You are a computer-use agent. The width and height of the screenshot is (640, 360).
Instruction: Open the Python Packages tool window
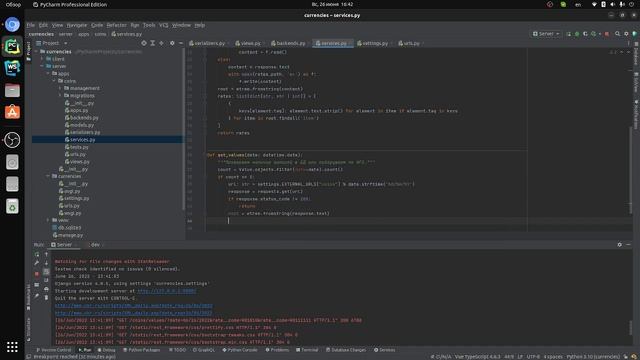click(x=142, y=350)
